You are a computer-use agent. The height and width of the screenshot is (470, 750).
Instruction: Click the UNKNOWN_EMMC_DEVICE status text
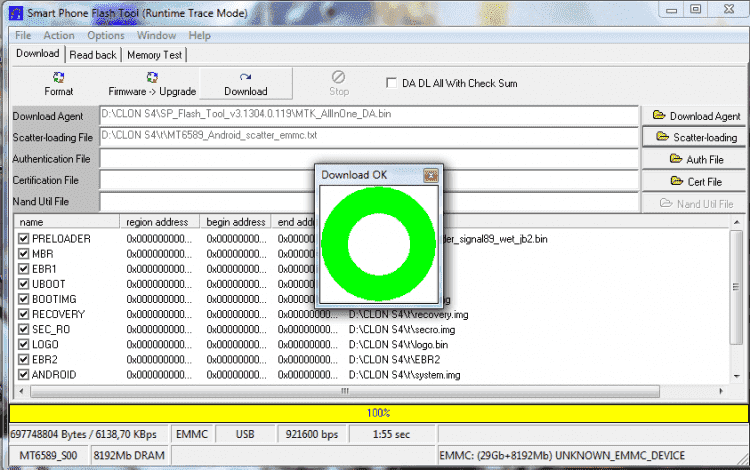[619, 455]
